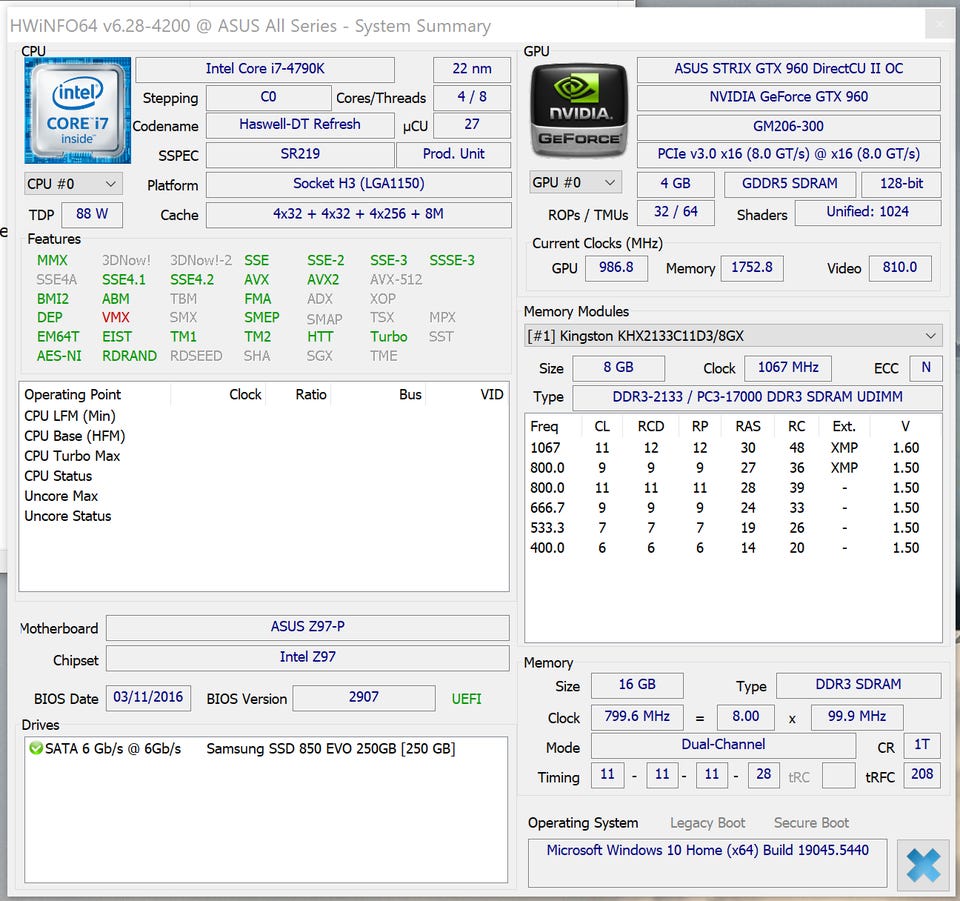Click the DDR3-2133 / PC3-17000 type field
The image size is (960, 901).
click(757, 397)
